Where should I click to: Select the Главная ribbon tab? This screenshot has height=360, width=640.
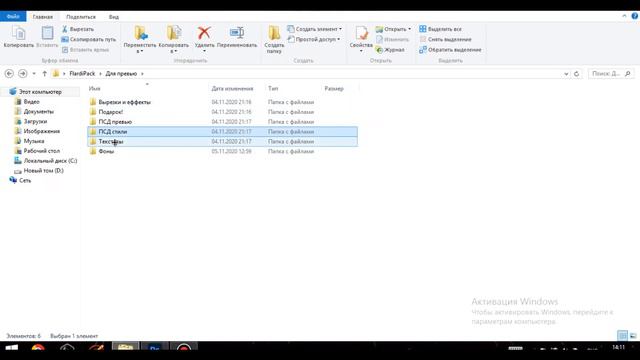(43, 17)
